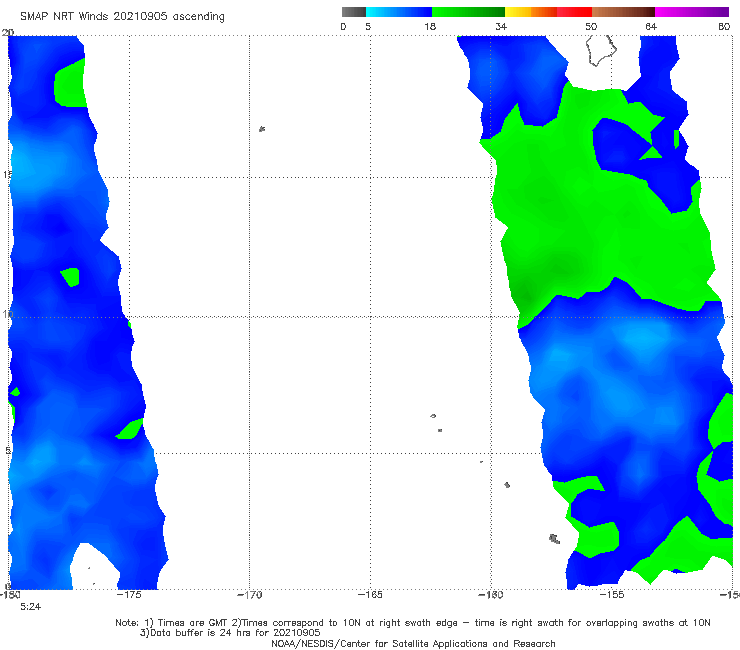Click the small island mark near -159, 4N
Viewport: 740px width, 650px height.
507,485
